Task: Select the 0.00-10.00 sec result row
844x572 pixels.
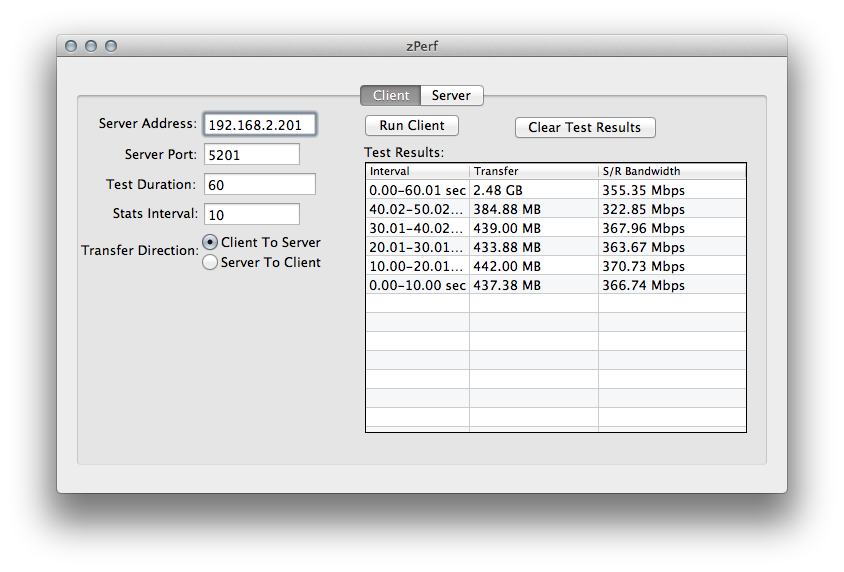Action: coord(556,285)
